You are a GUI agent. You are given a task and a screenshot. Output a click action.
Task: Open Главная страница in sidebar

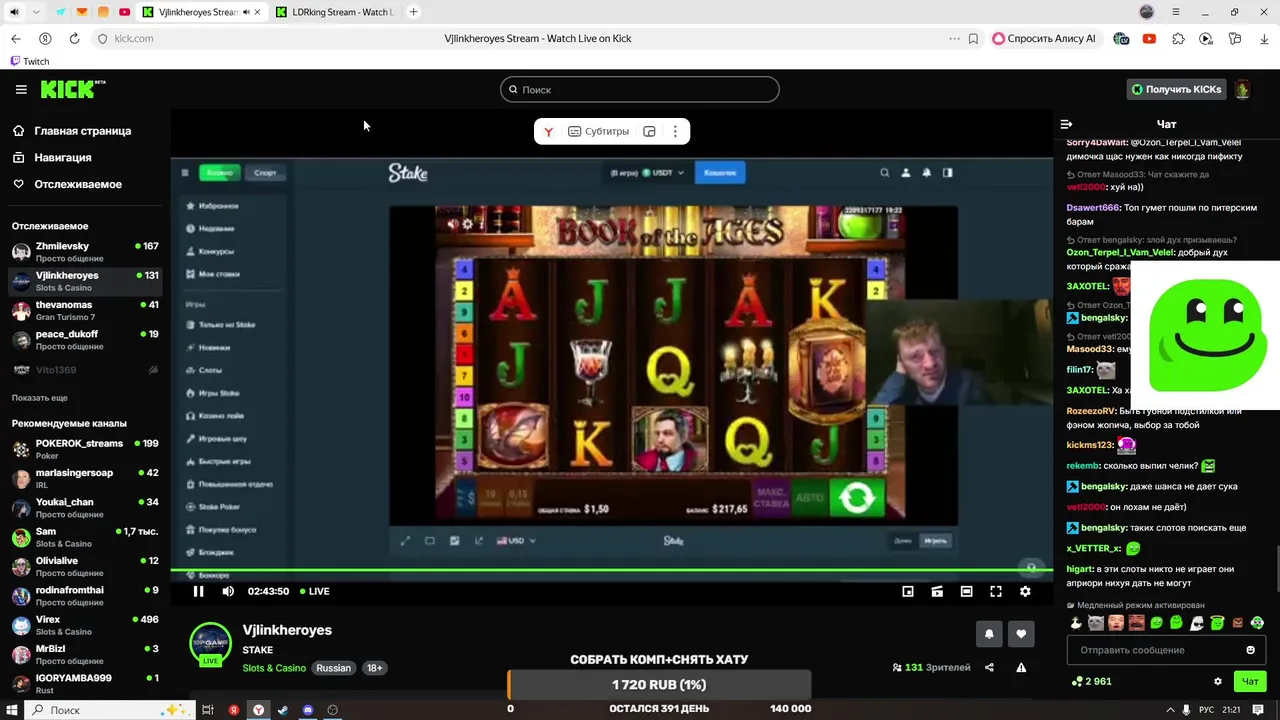coord(82,131)
